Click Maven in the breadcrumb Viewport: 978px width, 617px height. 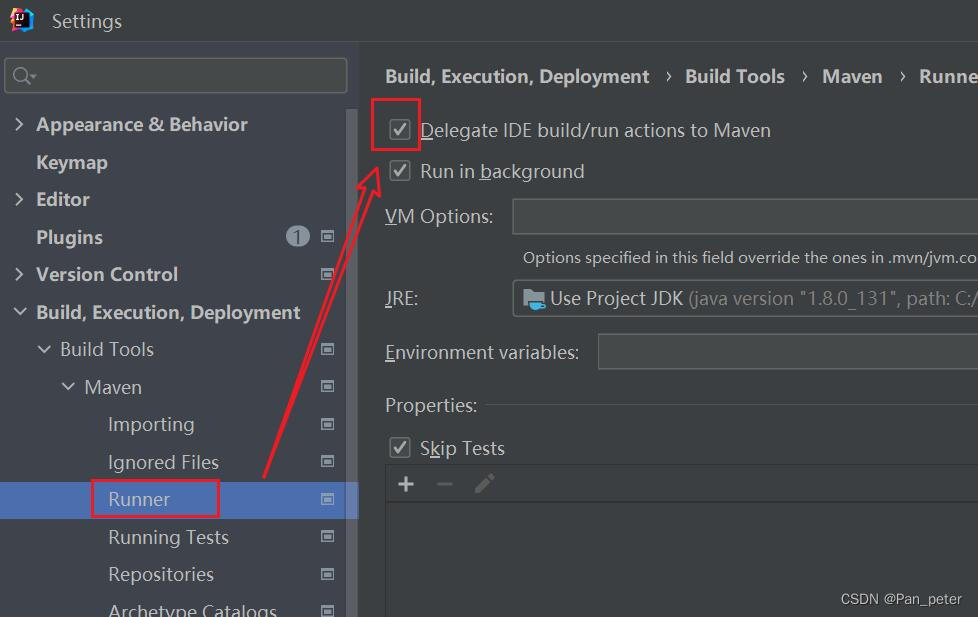point(852,76)
